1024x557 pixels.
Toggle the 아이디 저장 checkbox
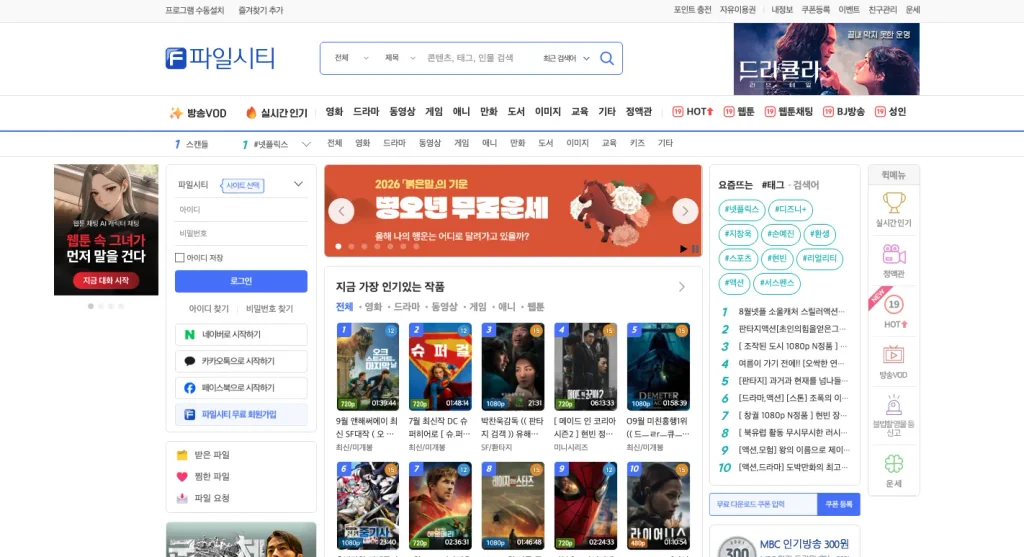tap(180, 258)
